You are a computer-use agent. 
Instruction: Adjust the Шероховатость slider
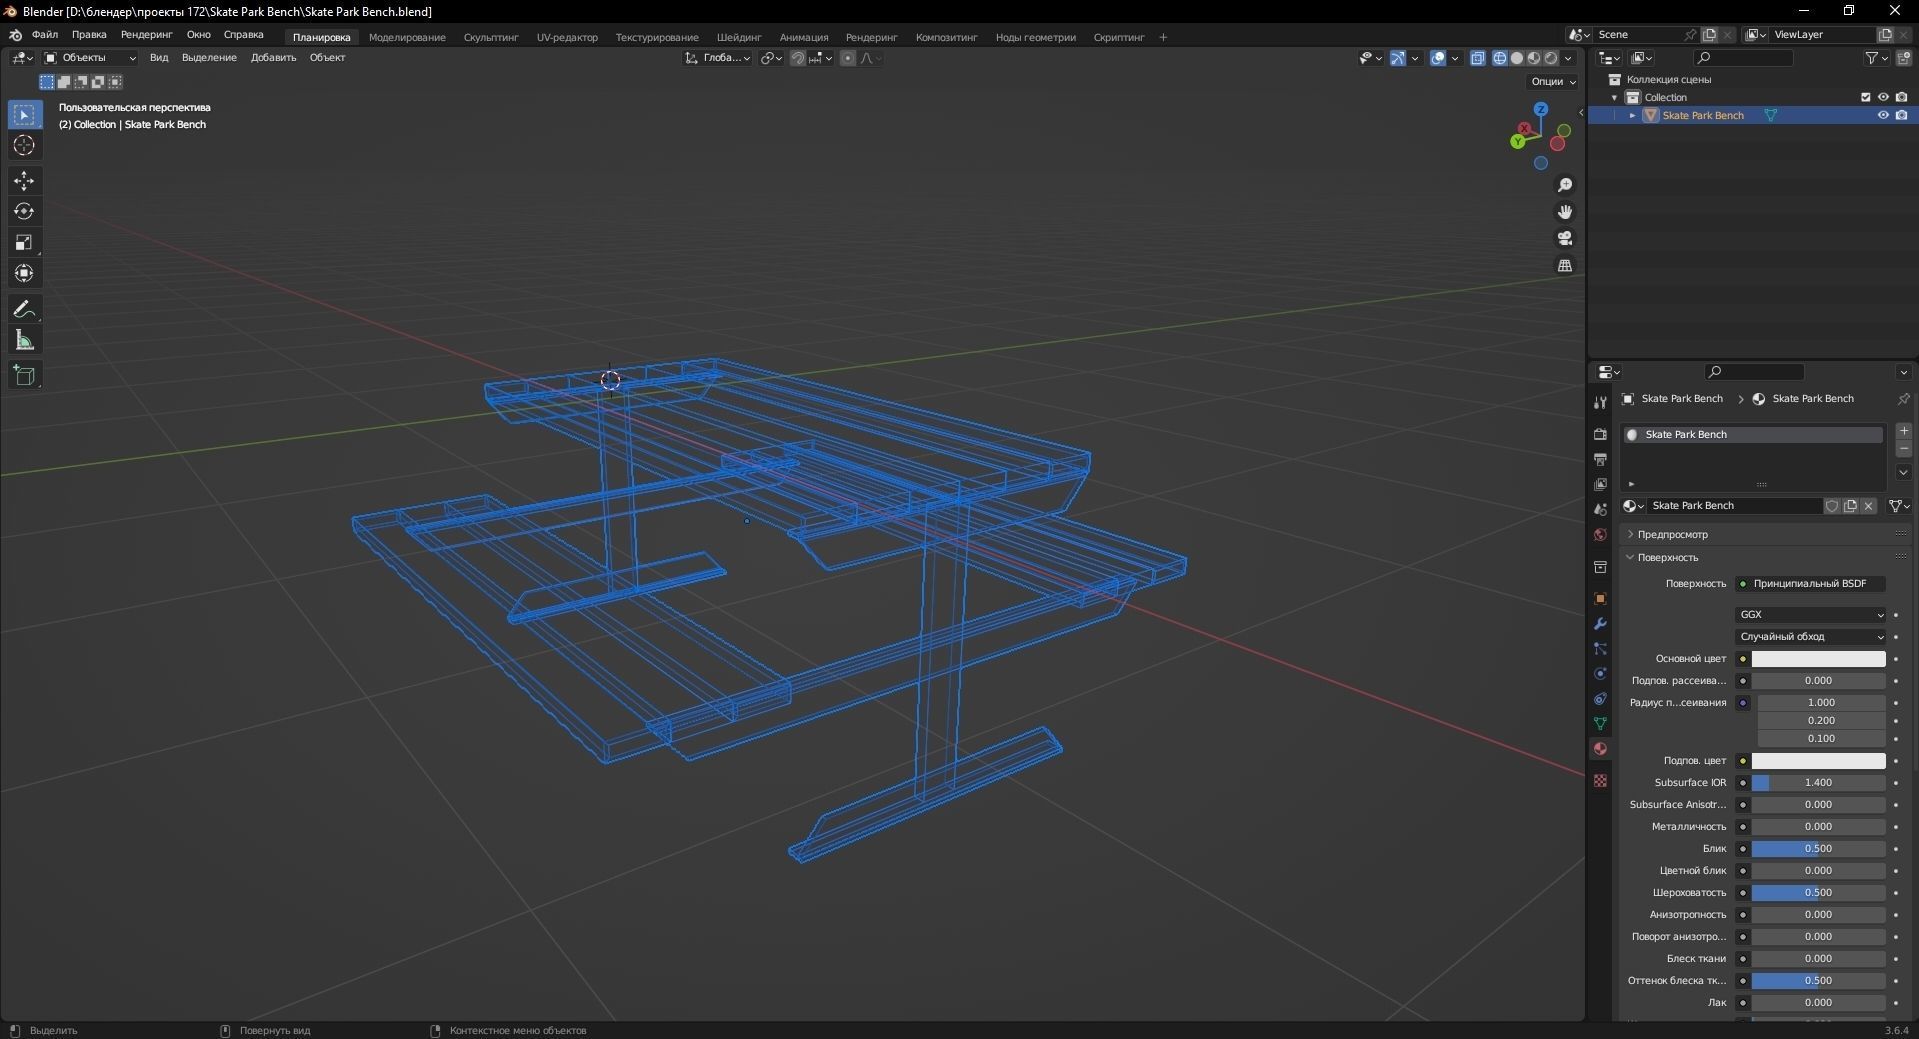tap(1818, 892)
